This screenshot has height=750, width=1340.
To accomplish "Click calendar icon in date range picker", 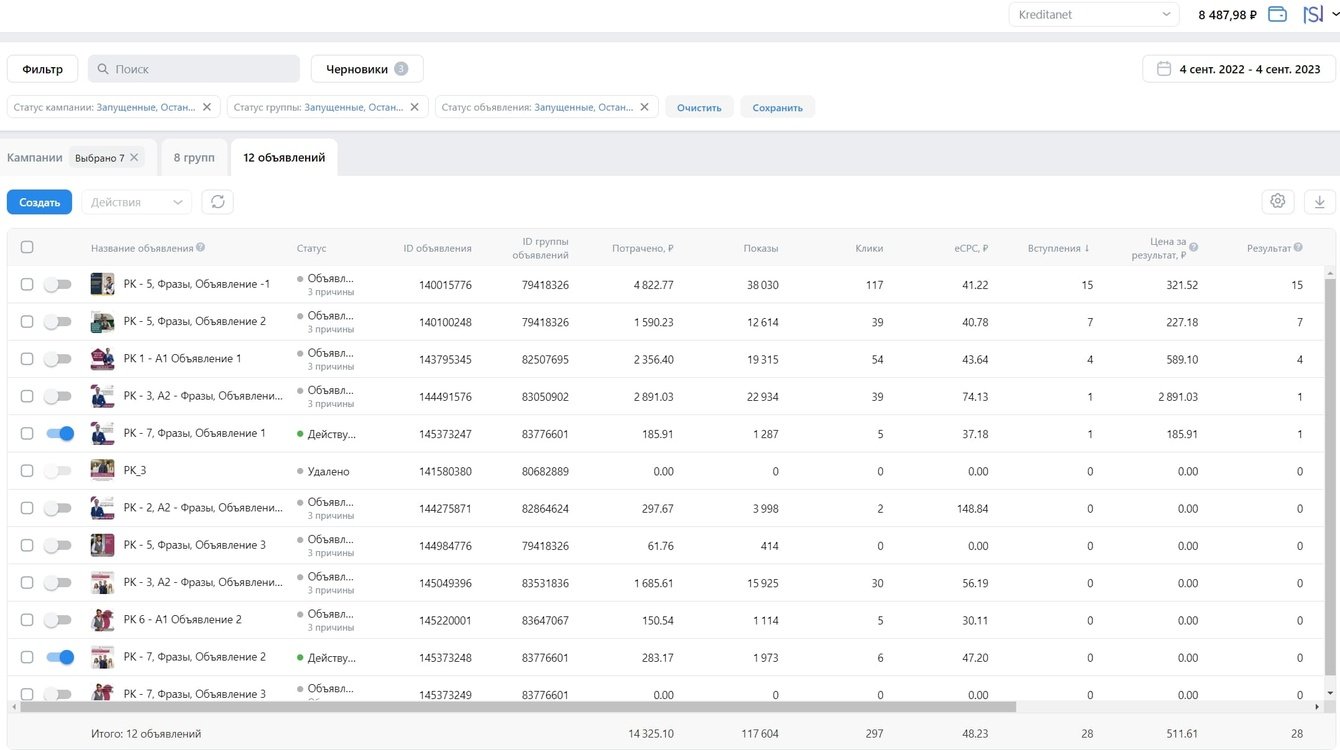I will tap(1163, 69).
